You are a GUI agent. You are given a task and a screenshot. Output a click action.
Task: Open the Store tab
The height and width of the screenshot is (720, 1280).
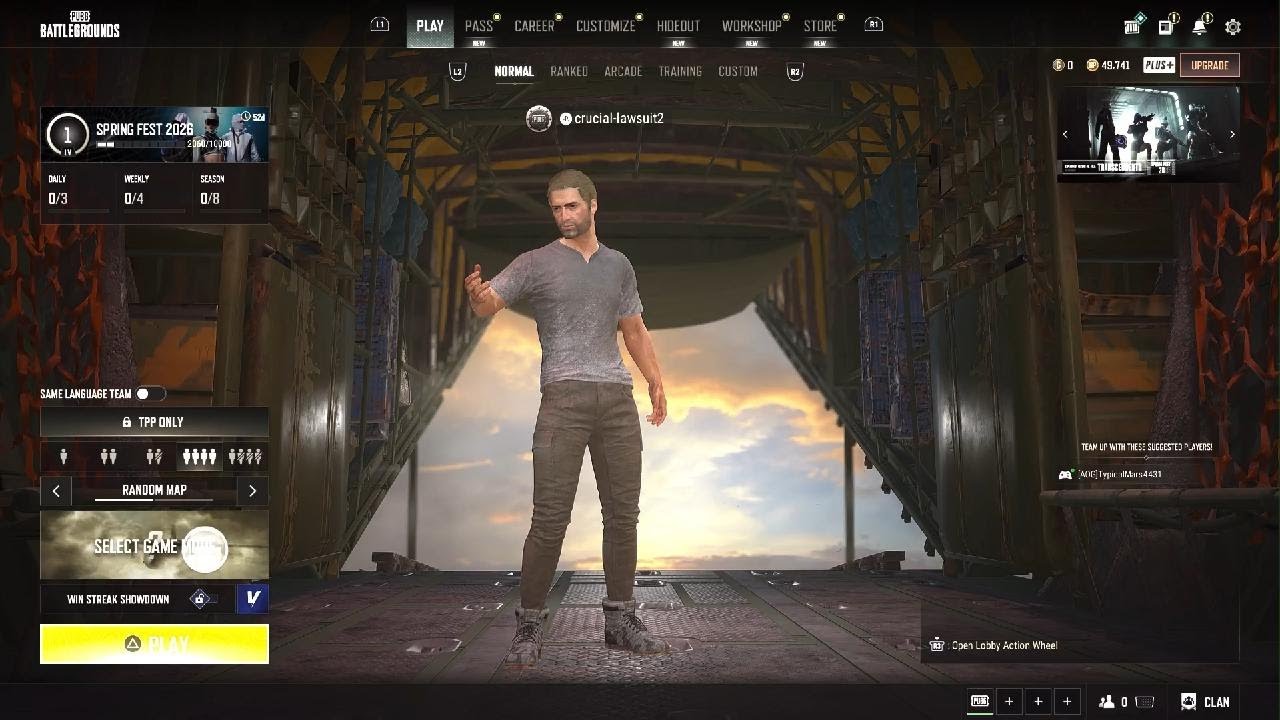[821, 26]
